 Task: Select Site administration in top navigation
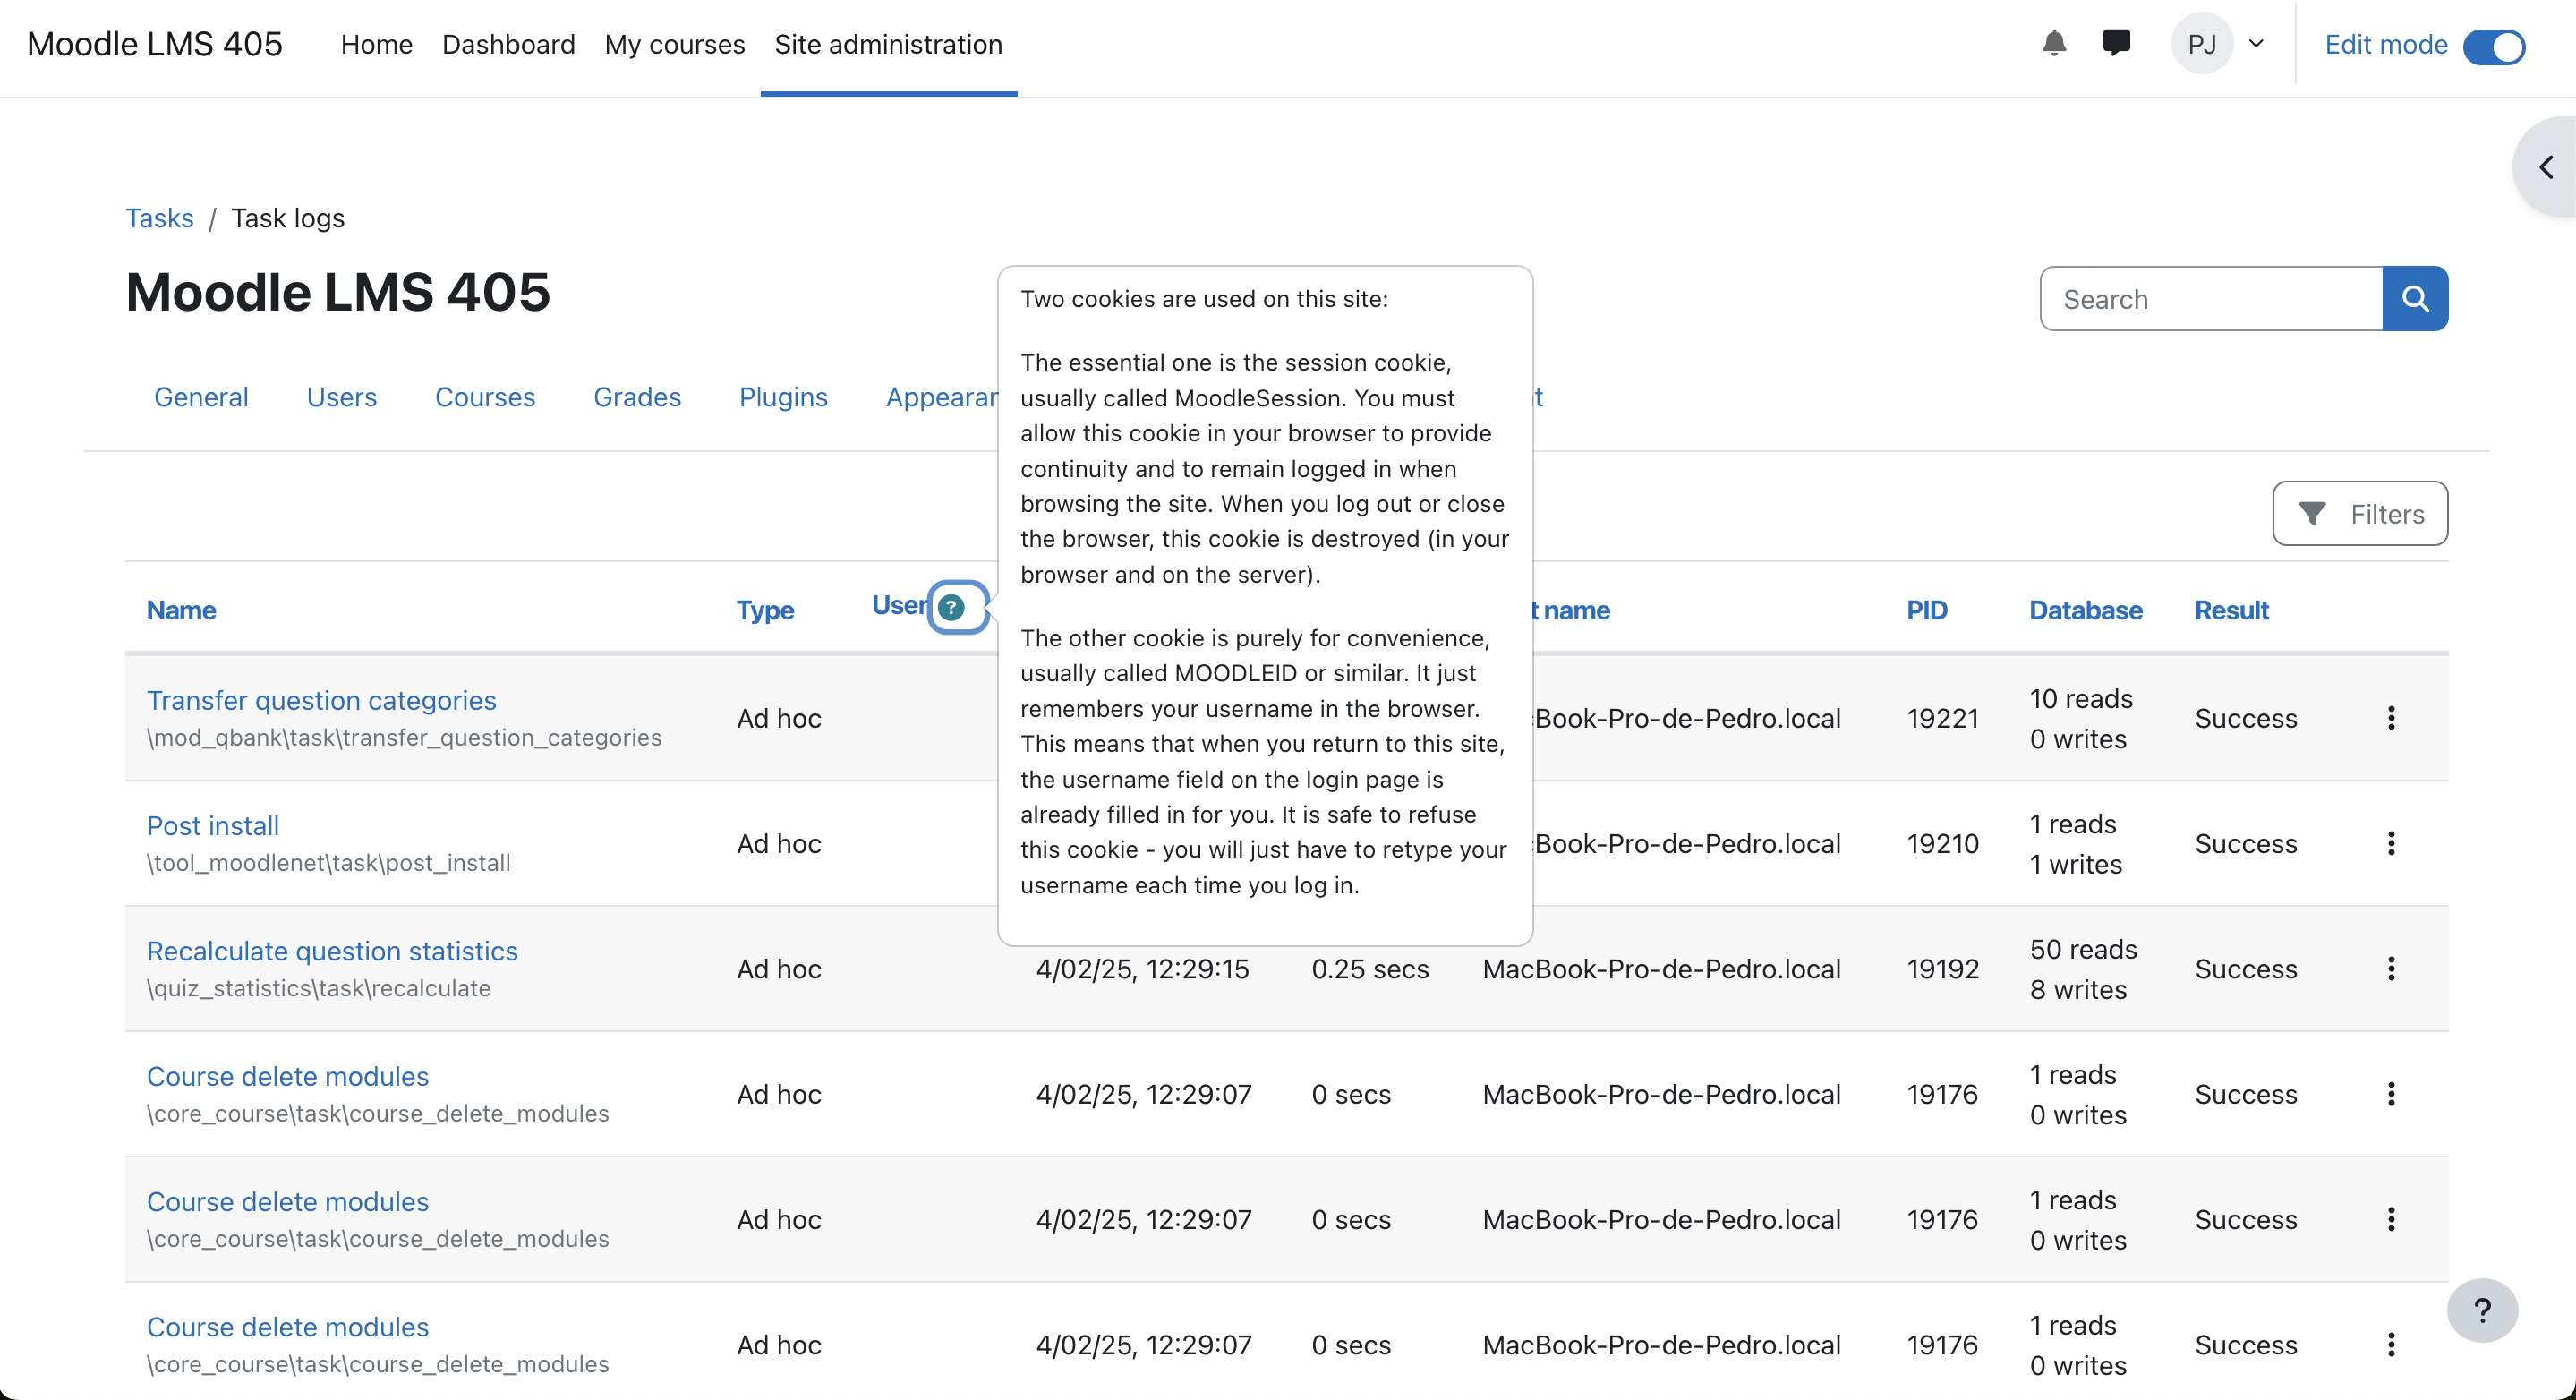[888, 44]
